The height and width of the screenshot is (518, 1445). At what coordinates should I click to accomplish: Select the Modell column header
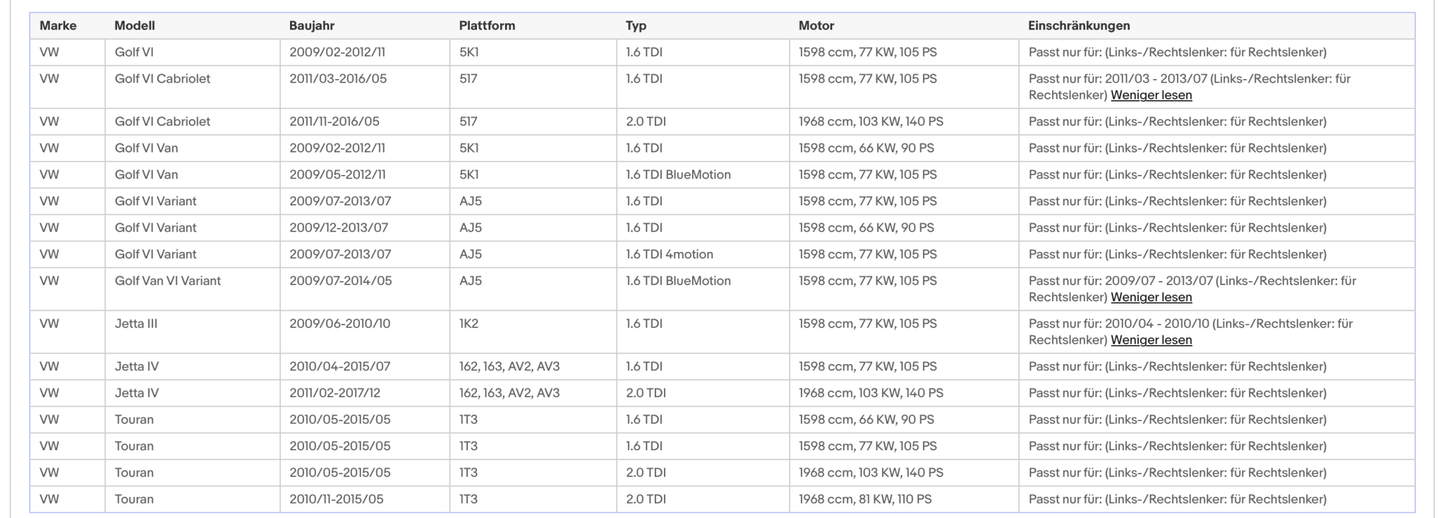point(135,26)
